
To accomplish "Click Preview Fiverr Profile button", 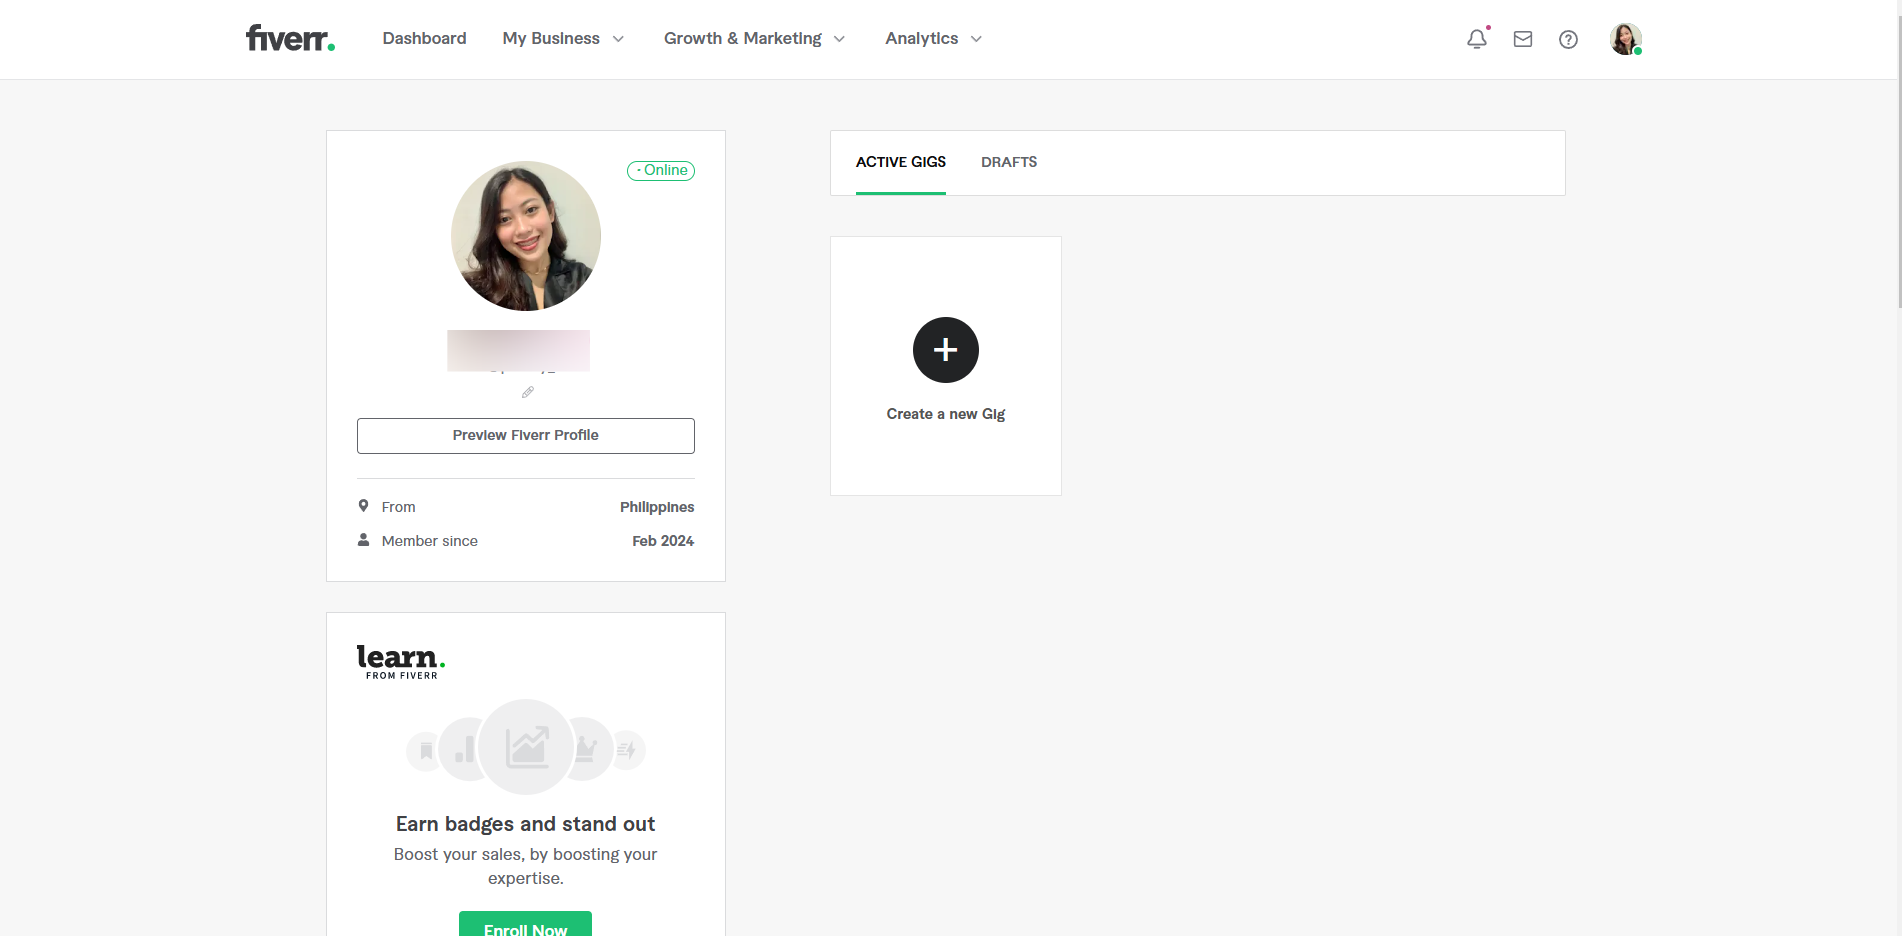I will point(526,436).
